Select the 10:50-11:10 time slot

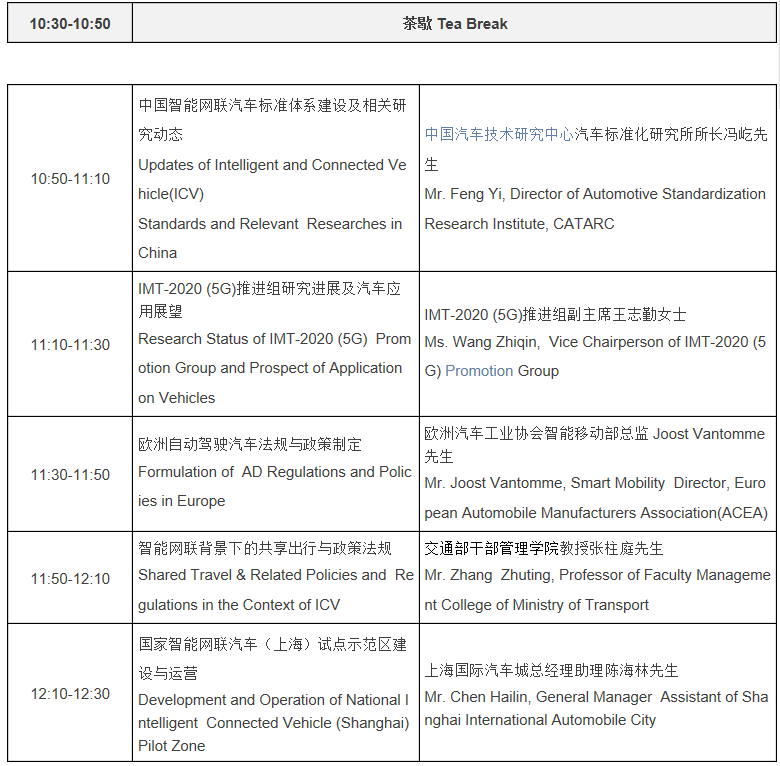70,179
